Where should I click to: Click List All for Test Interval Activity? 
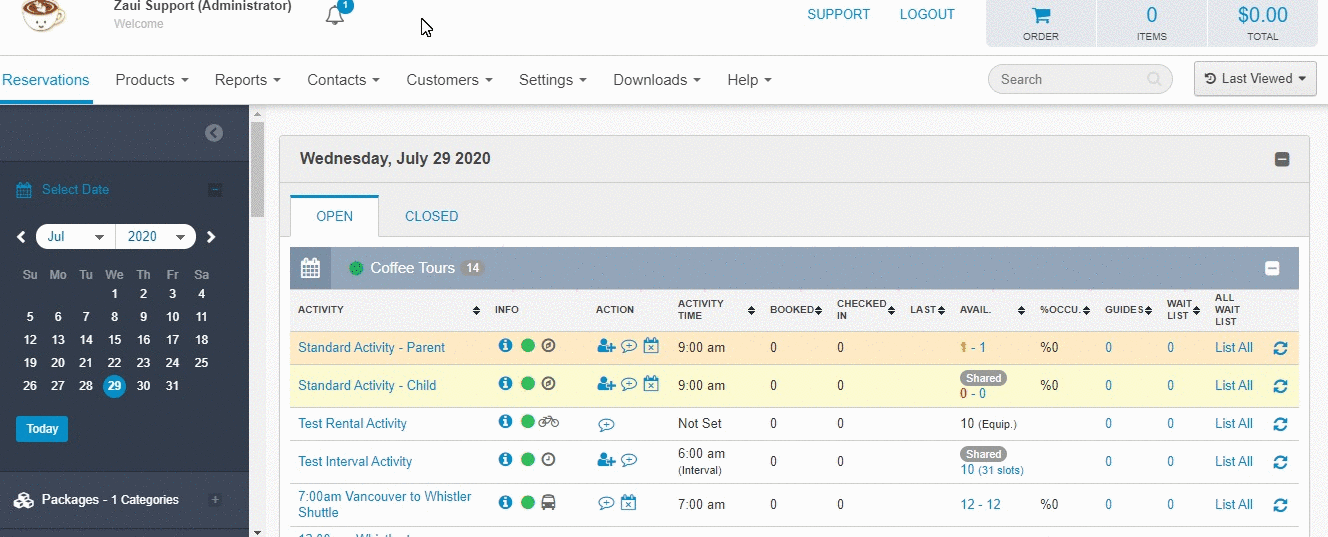[x=1233, y=462]
